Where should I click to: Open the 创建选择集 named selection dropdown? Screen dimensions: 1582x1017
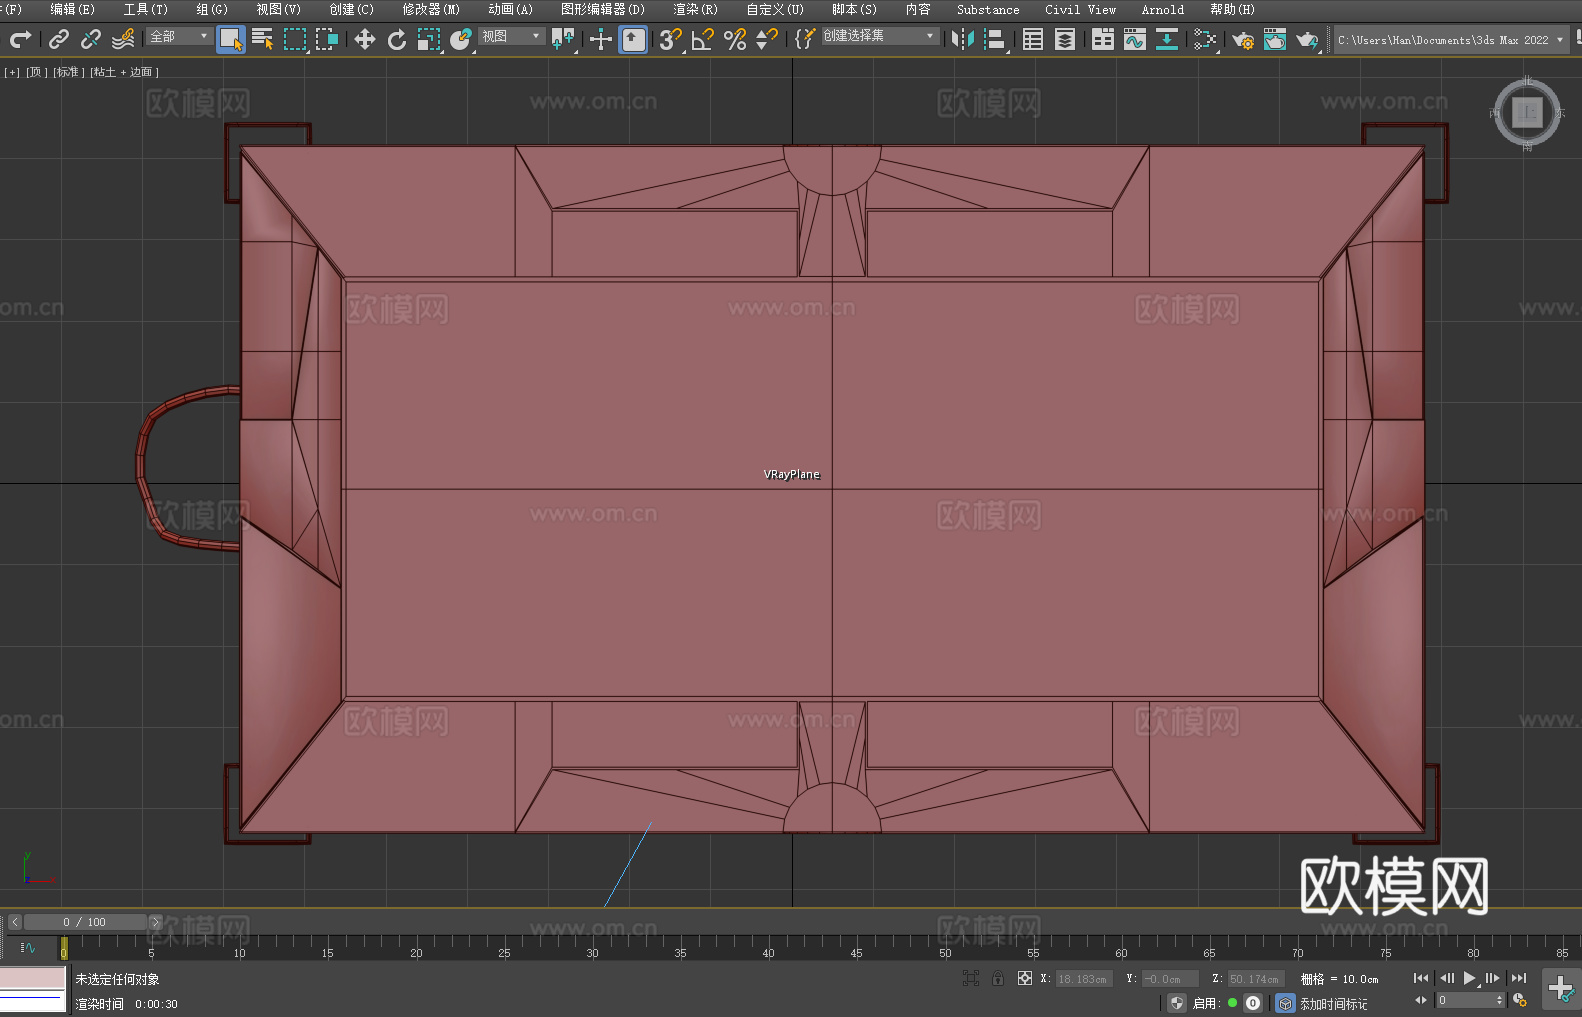pyautogui.click(x=879, y=36)
